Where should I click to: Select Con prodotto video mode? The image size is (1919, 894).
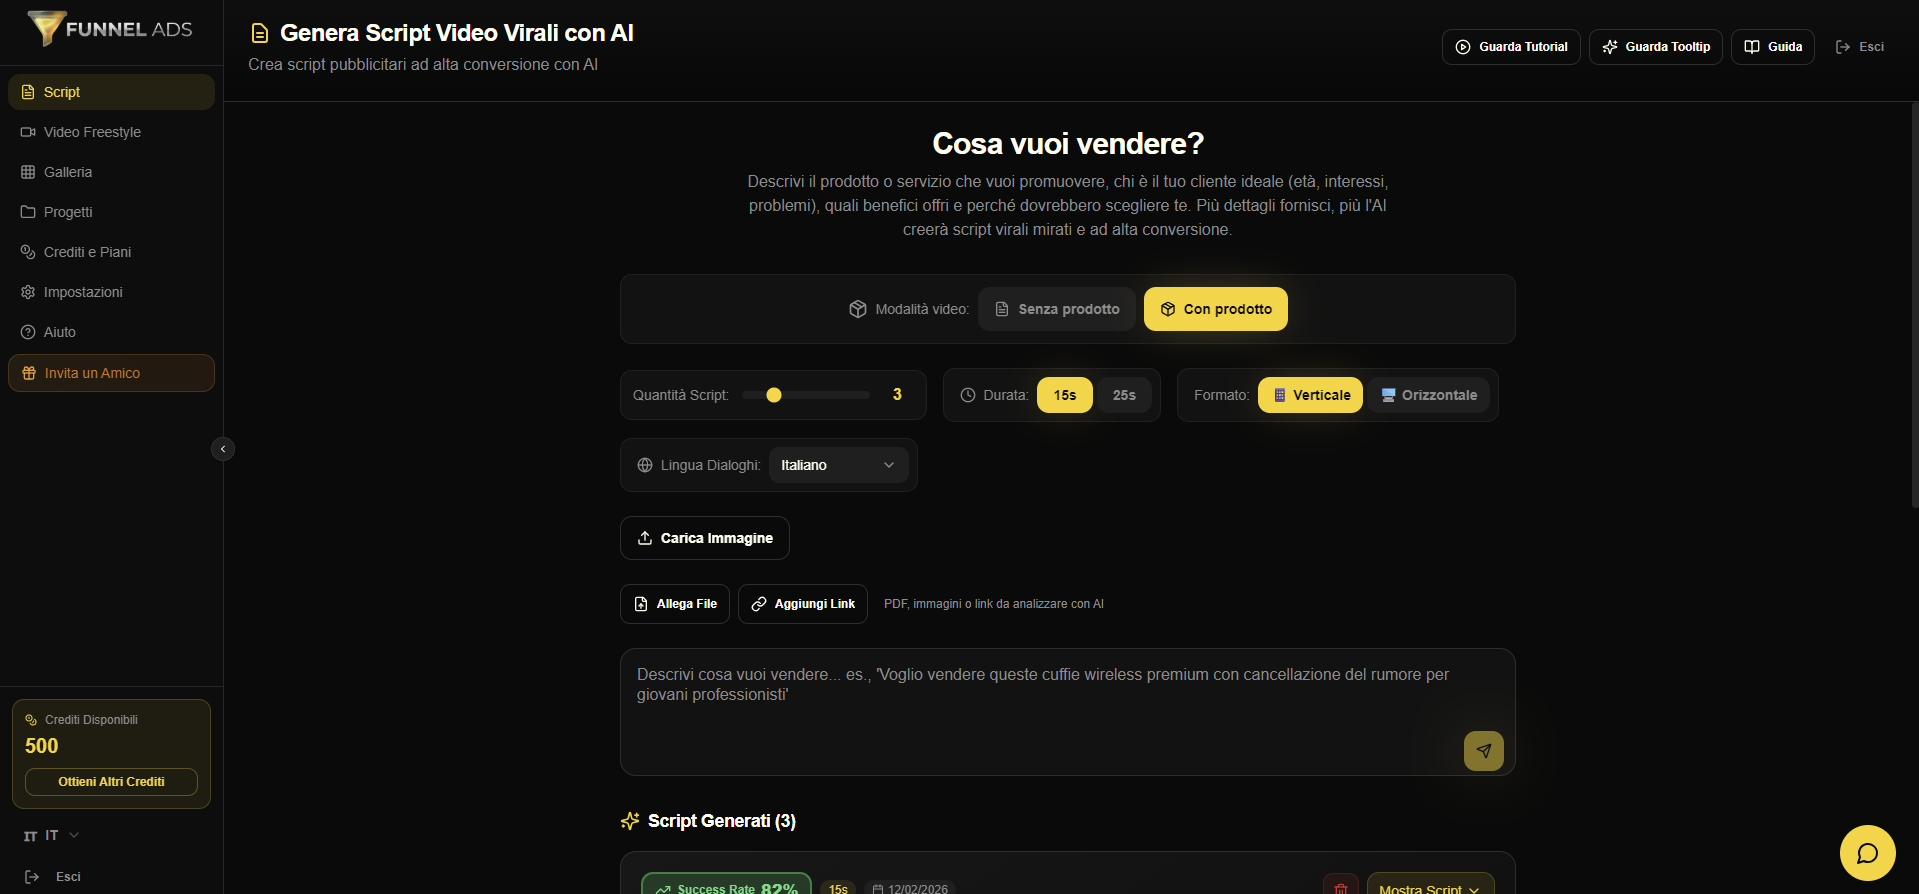[1216, 309]
